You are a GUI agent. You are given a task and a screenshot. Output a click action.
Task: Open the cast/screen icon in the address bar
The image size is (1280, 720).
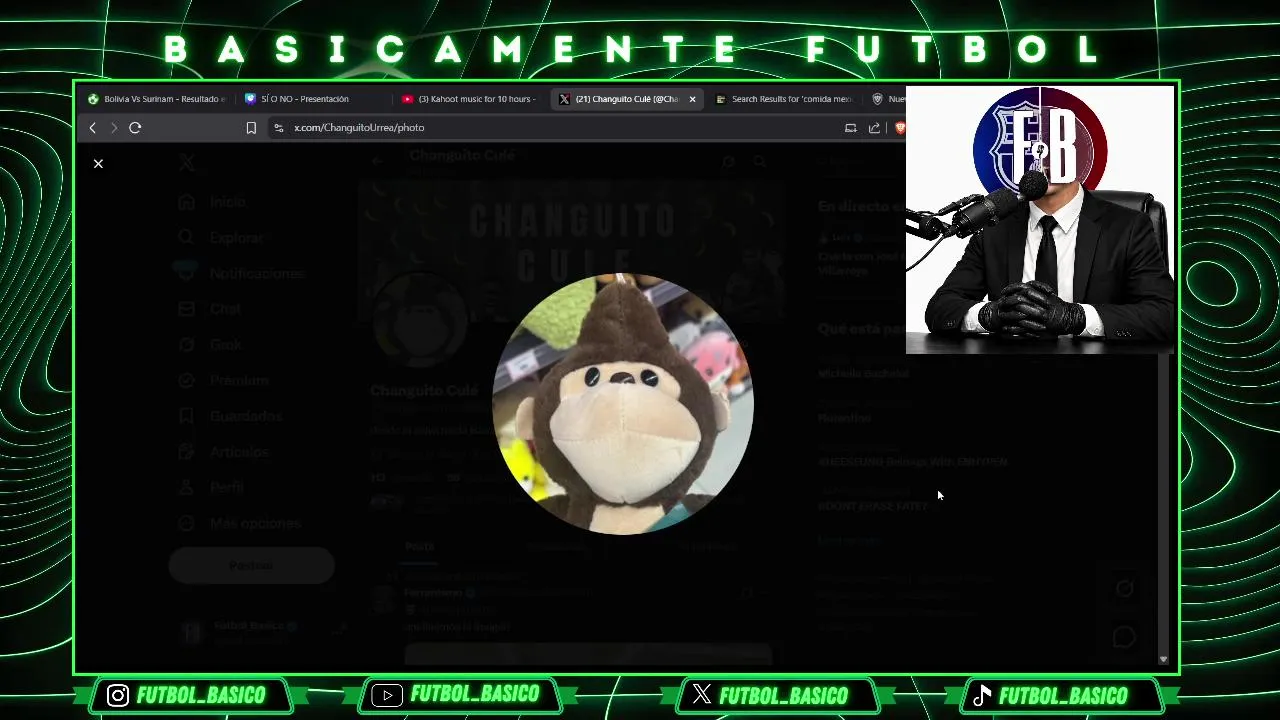tap(850, 128)
